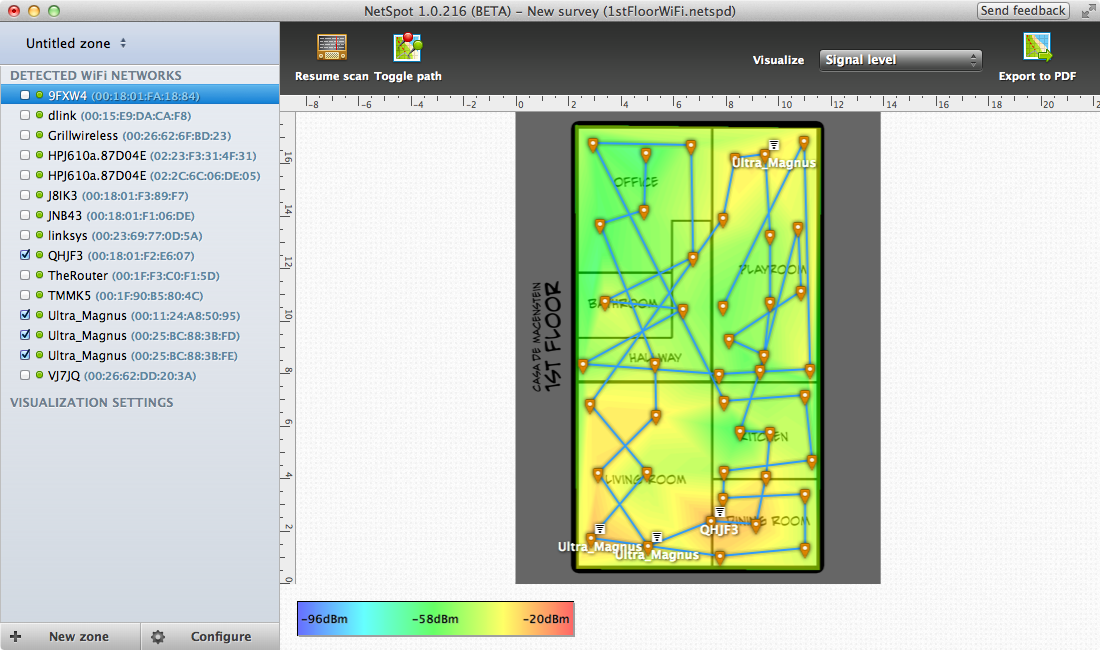
Task: Click the Resume scan icon
Action: (x=331, y=48)
